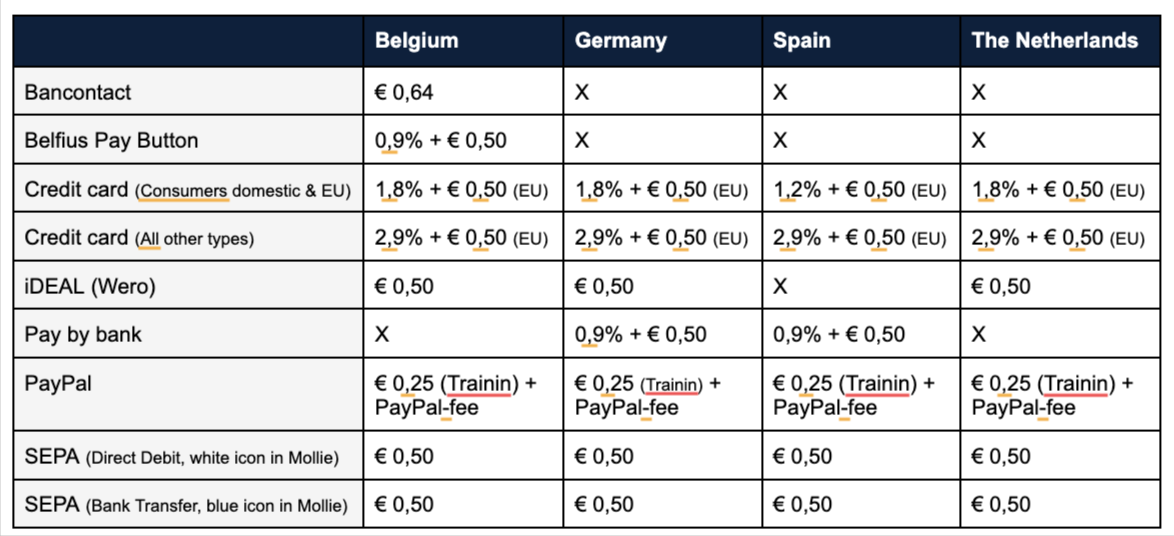
Task: Select Spain's 1,2% consumer credit card cell
Action: tap(859, 189)
